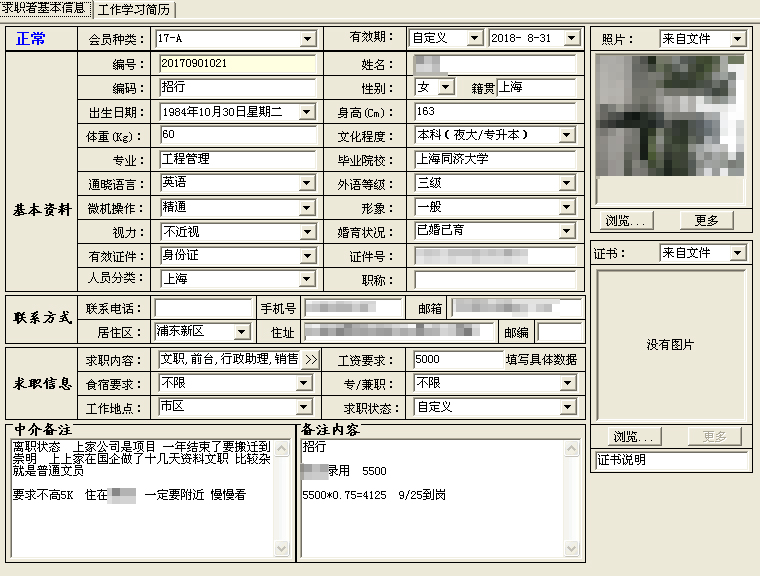Click the 工资要求 field showing 5000
The image size is (760, 576).
pos(459,359)
